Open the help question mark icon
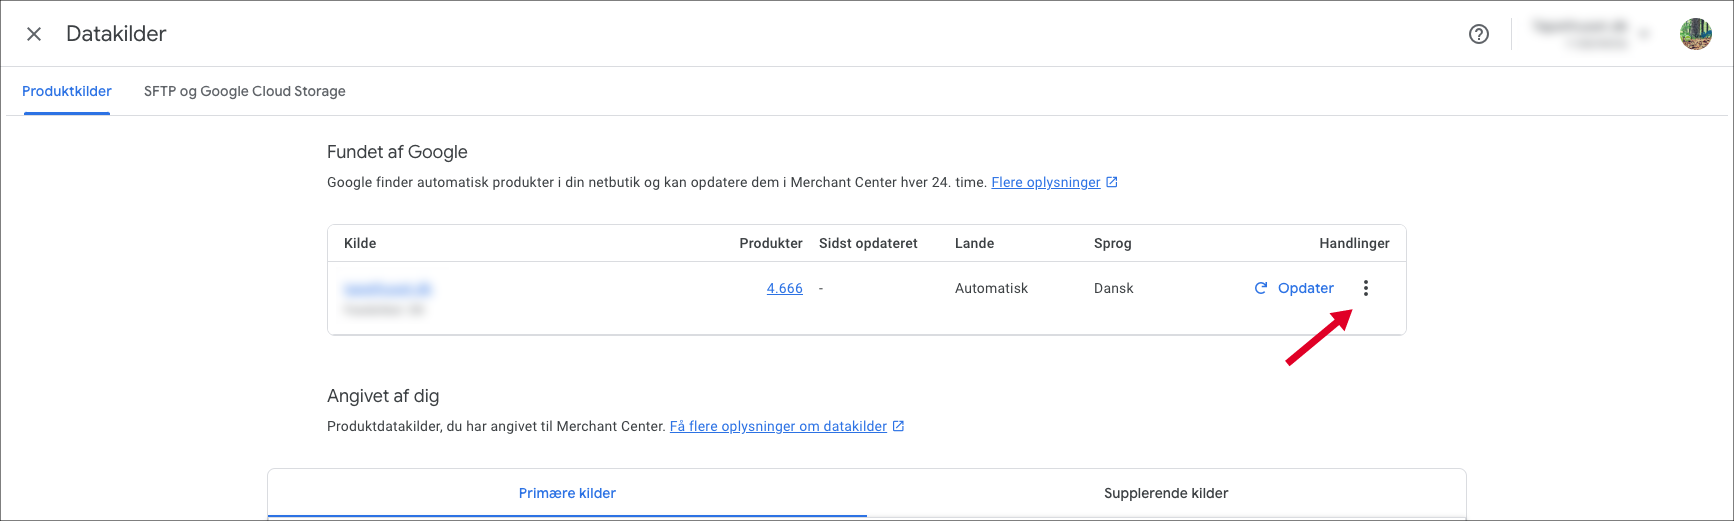The width and height of the screenshot is (1734, 521). [x=1479, y=34]
